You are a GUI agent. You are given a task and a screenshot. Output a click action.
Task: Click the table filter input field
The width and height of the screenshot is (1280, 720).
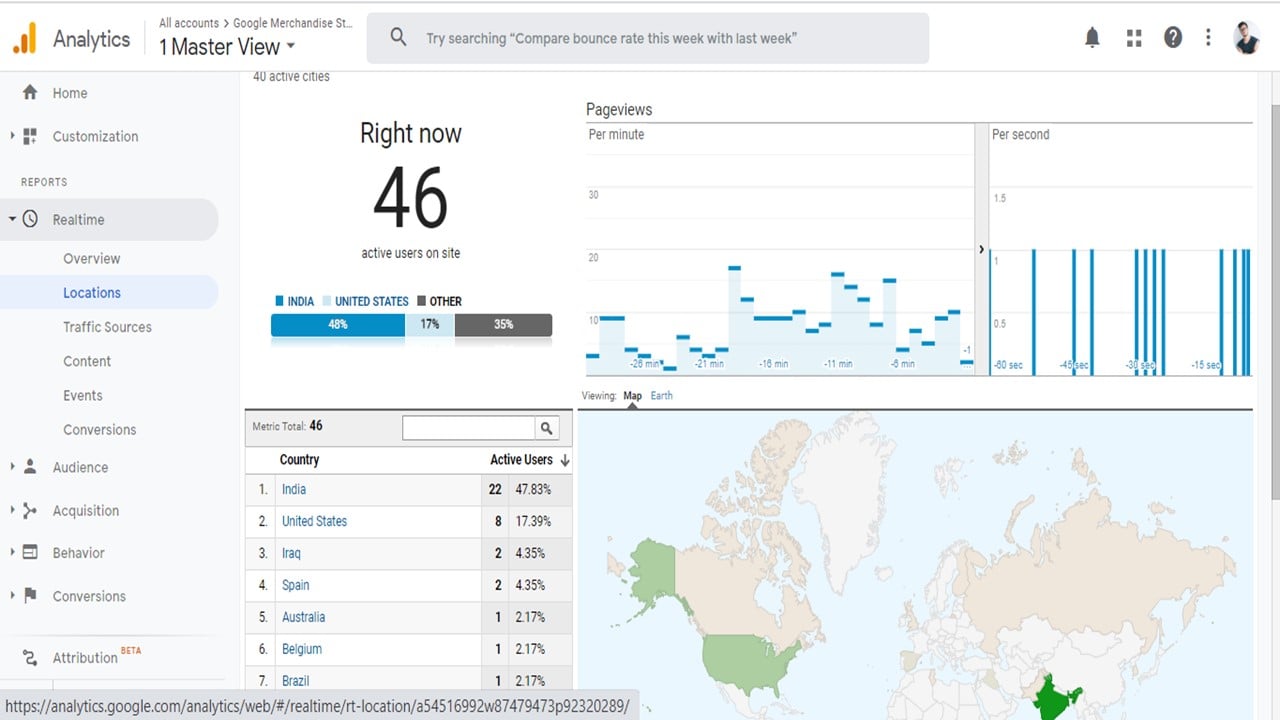point(468,427)
